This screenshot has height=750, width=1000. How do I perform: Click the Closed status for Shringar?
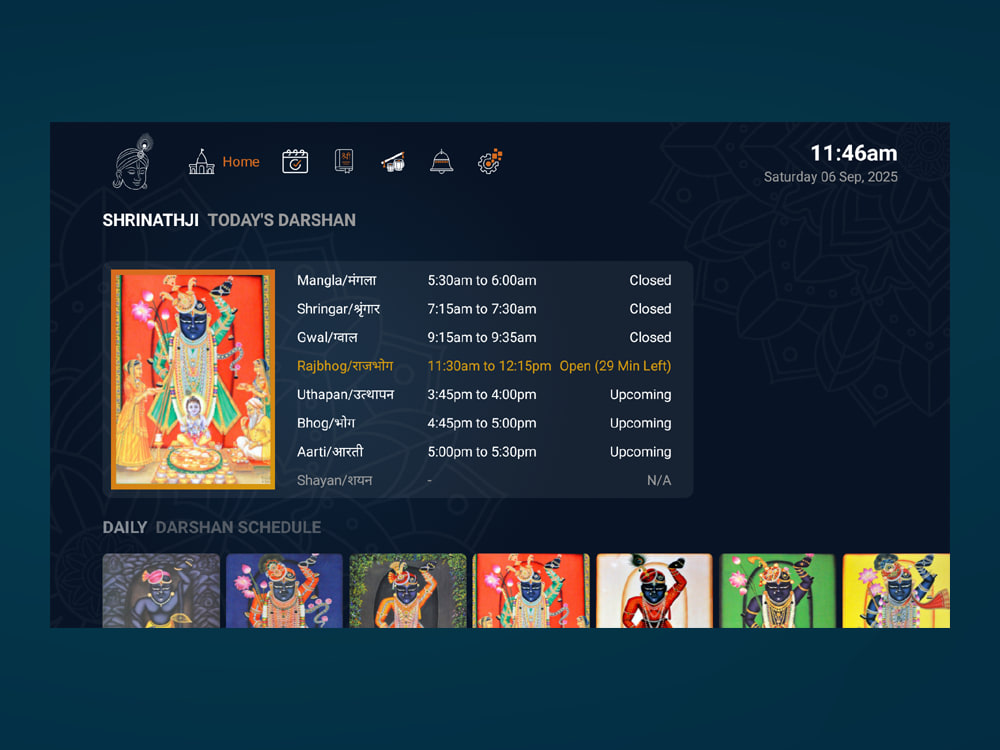[650, 309]
